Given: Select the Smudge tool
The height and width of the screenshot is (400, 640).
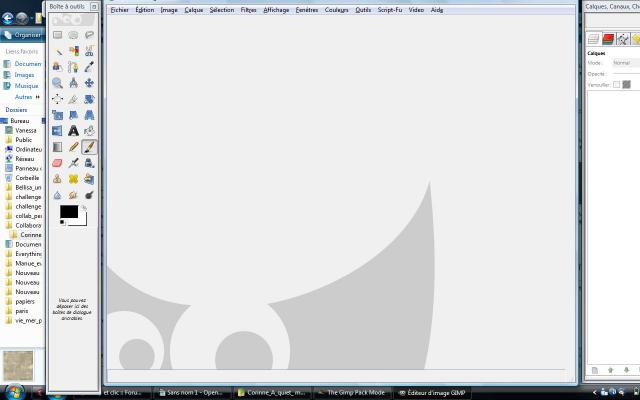Looking at the screenshot, I should pos(73,195).
